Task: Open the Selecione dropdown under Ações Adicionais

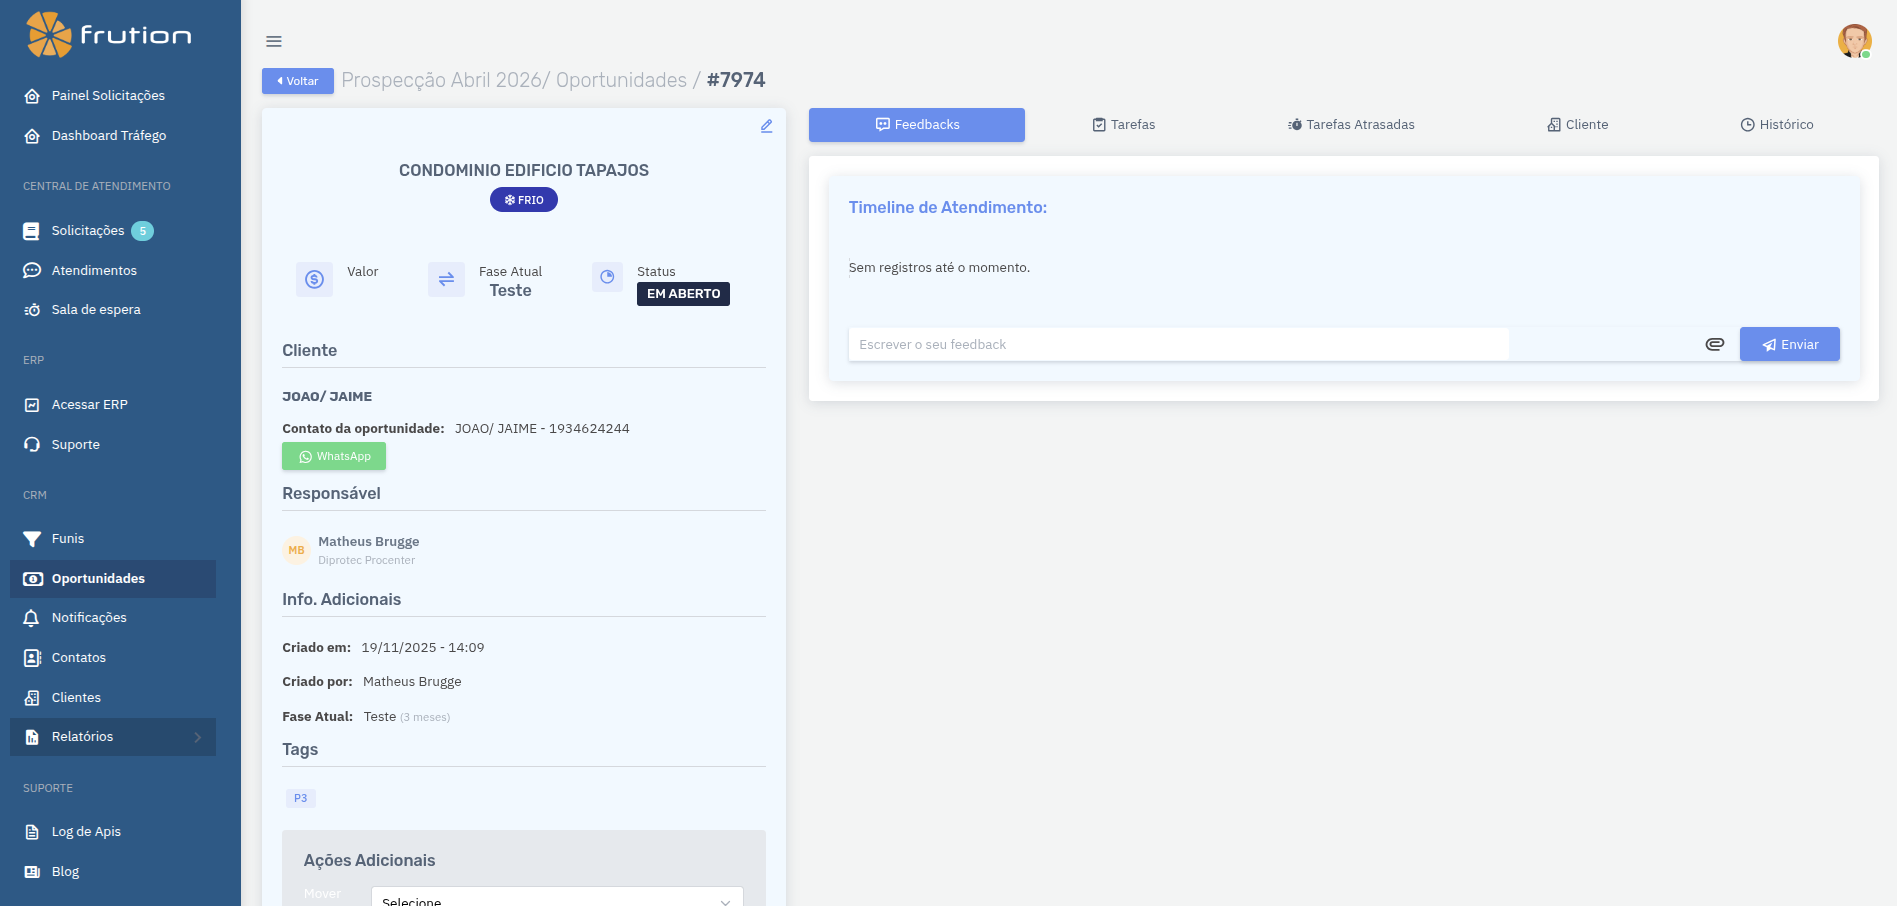Action: click(x=556, y=898)
